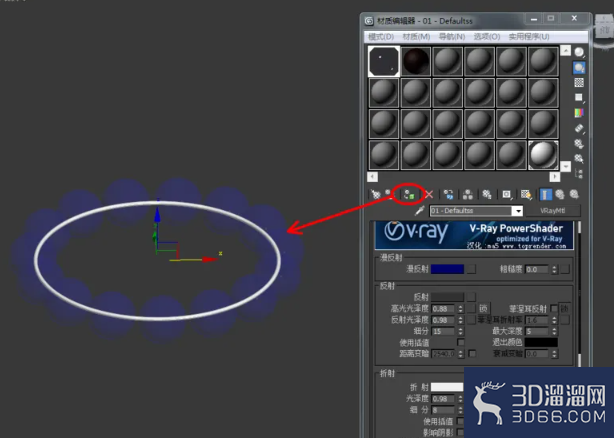This screenshot has width=614, height=438.
Task: Click the 高光光泽度 0.88 input field
Action: pyautogui.click(x=443, y=308)
